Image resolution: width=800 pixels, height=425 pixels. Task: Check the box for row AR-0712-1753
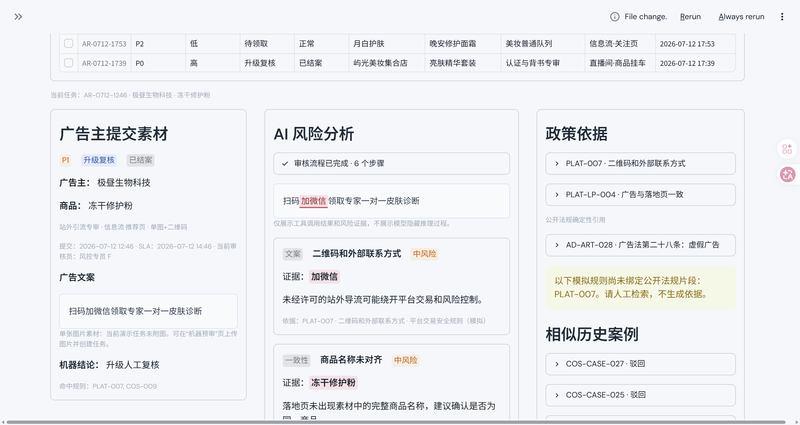[68, 44]
